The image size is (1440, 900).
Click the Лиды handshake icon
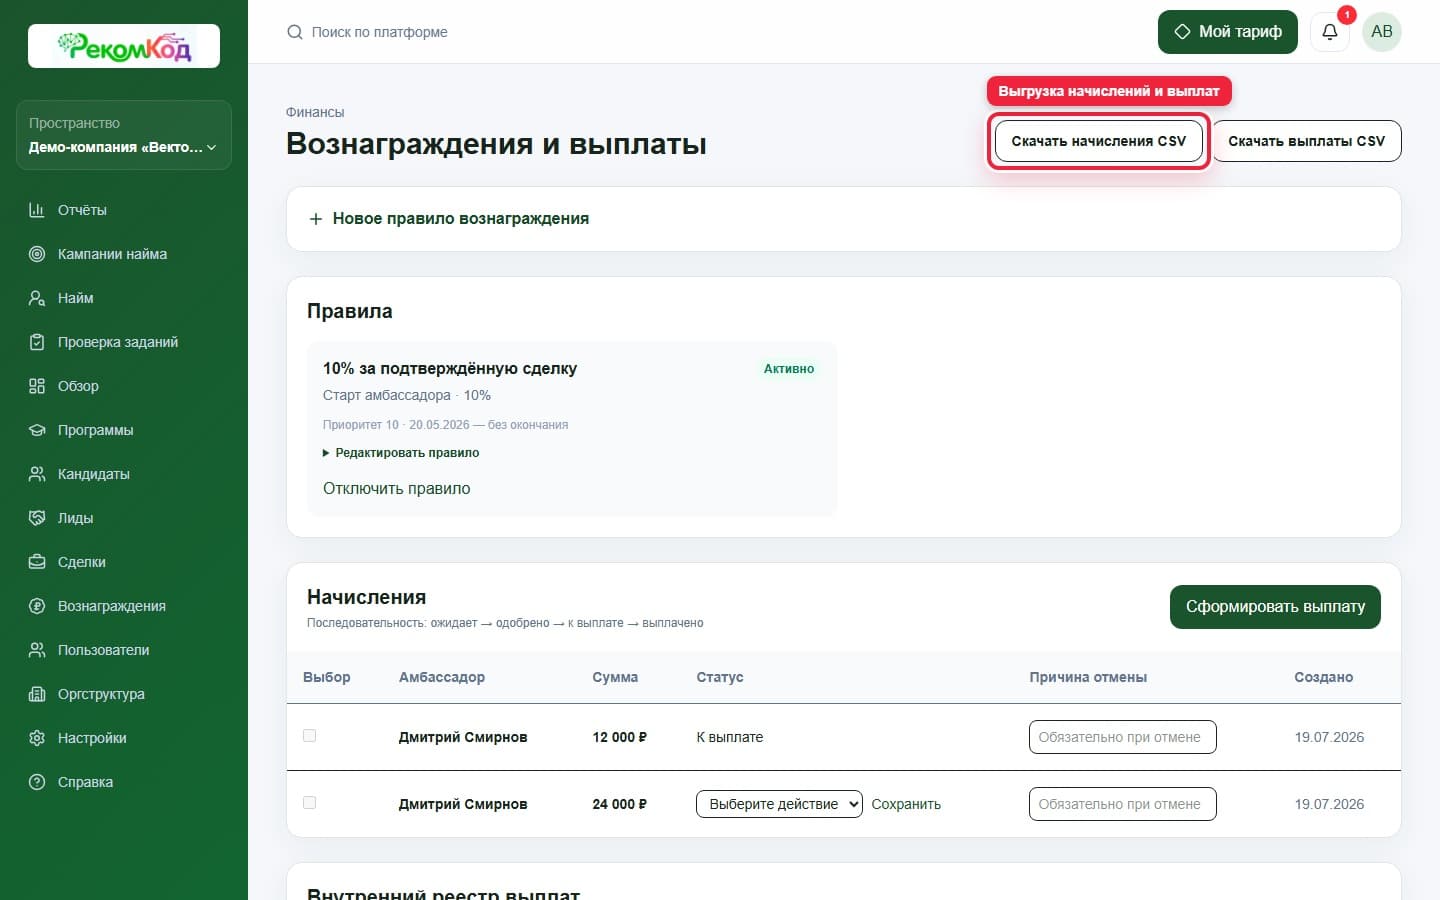[37, 518]
